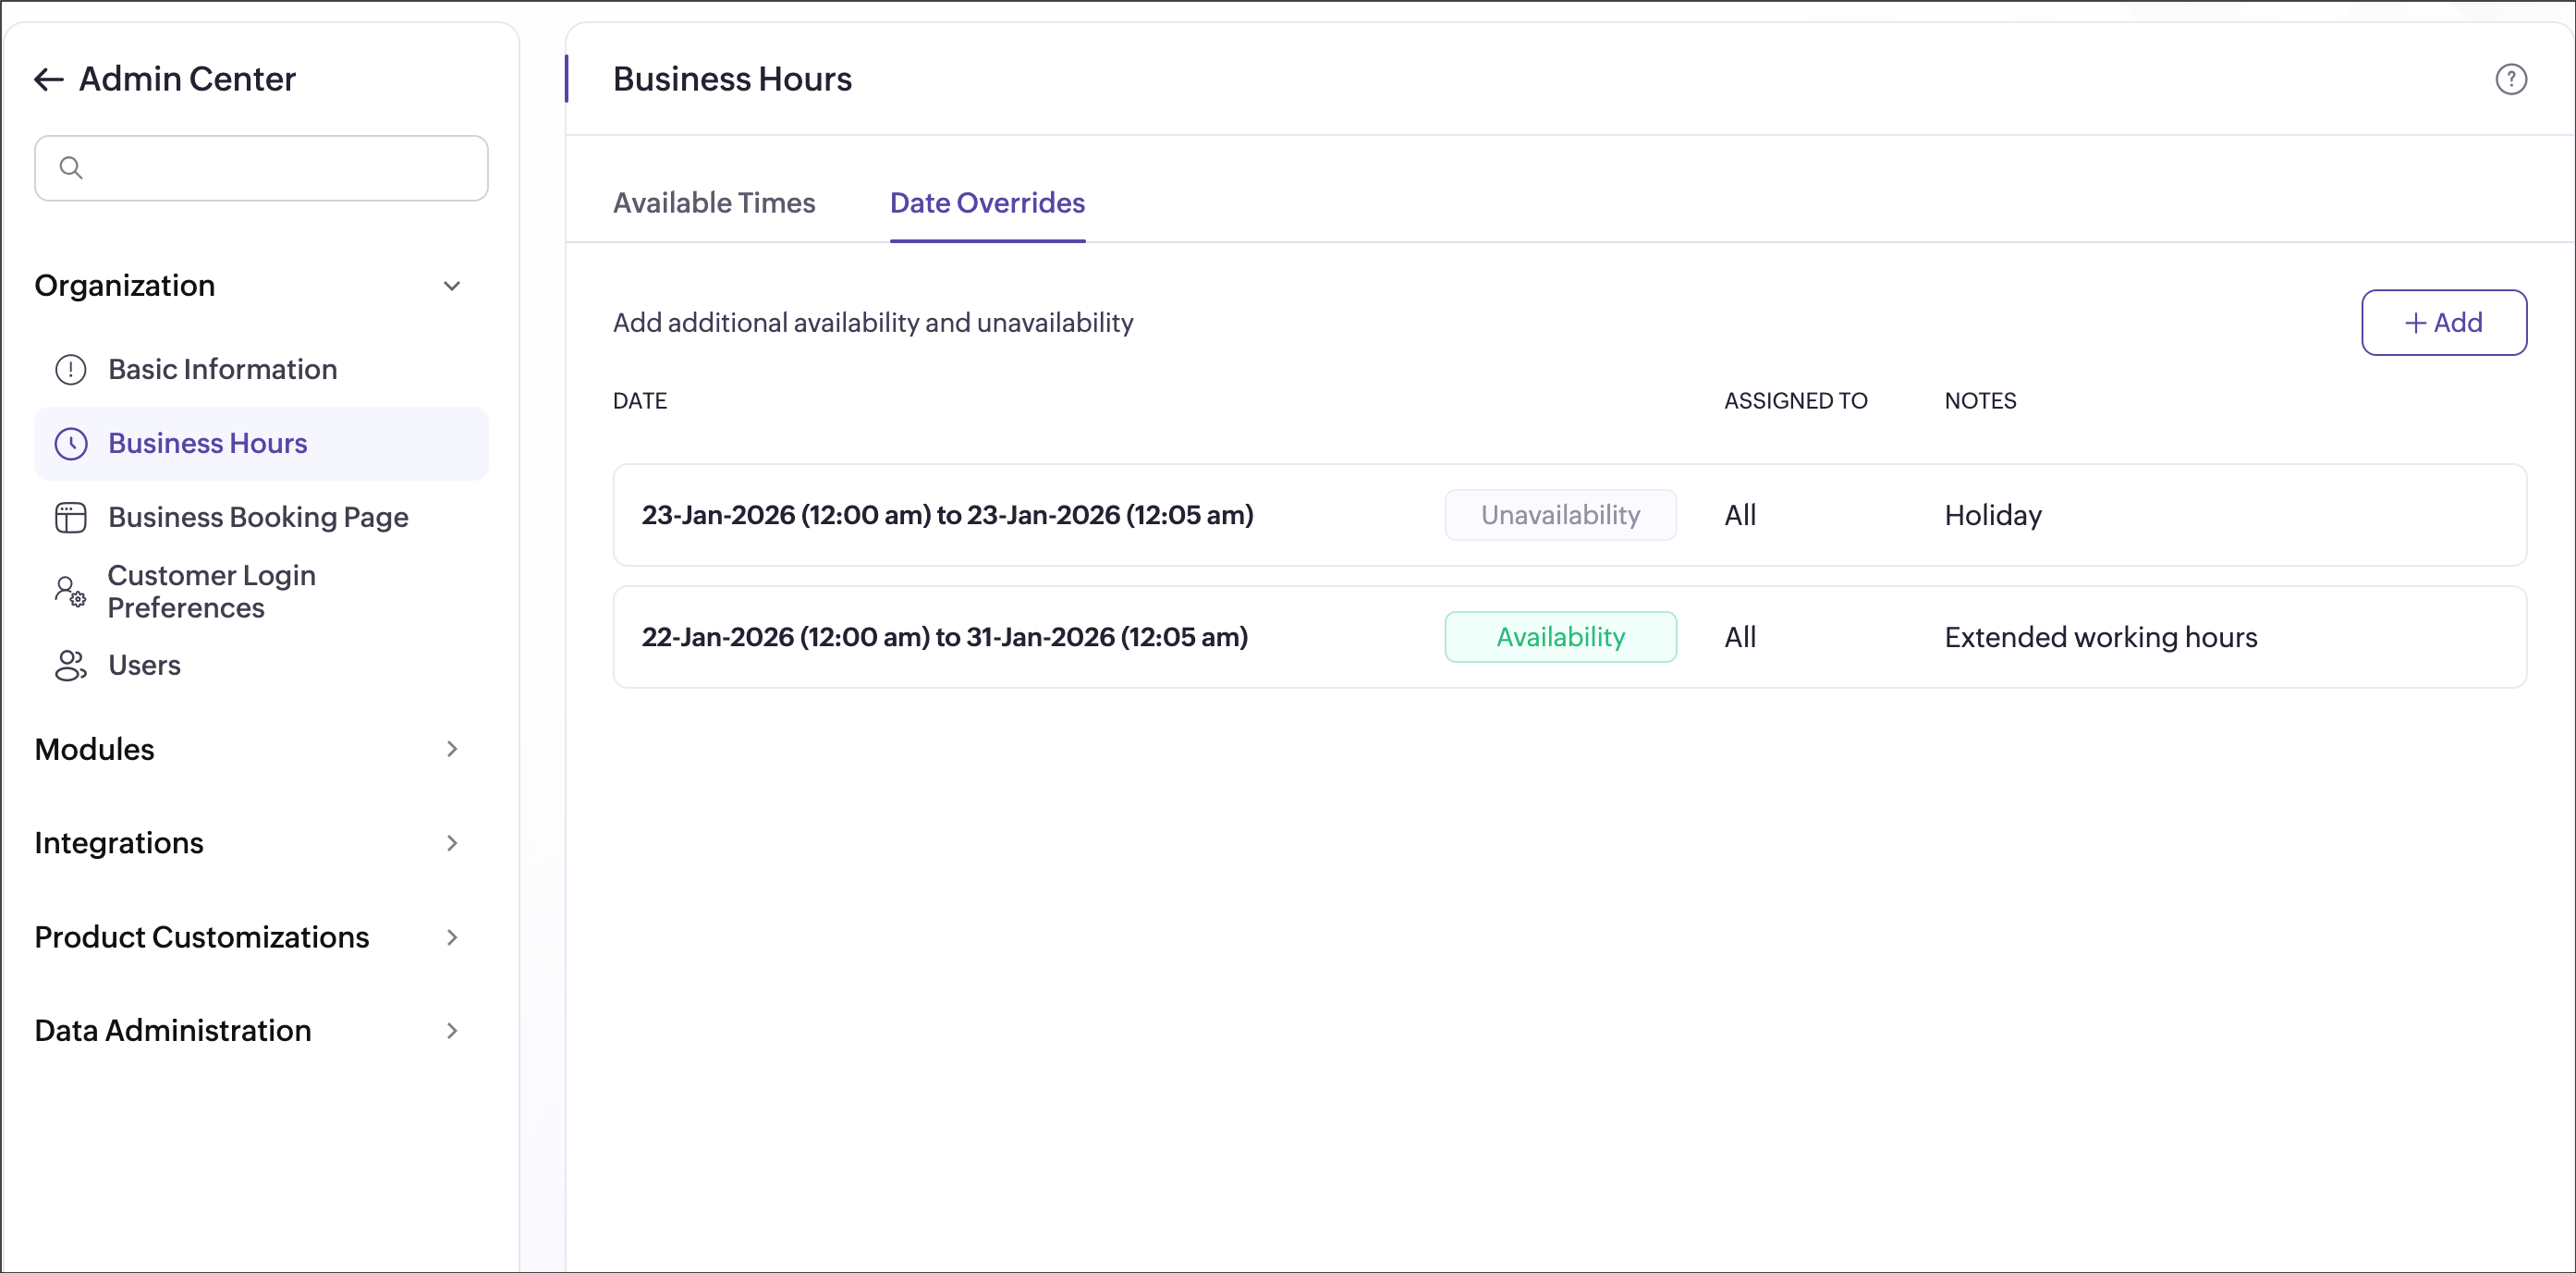
Task: Expand the Modules section
Action: coord(451,749)
